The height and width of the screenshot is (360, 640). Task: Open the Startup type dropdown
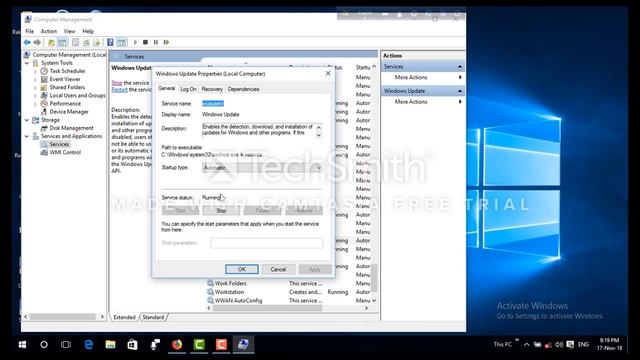tap(262, 168)
